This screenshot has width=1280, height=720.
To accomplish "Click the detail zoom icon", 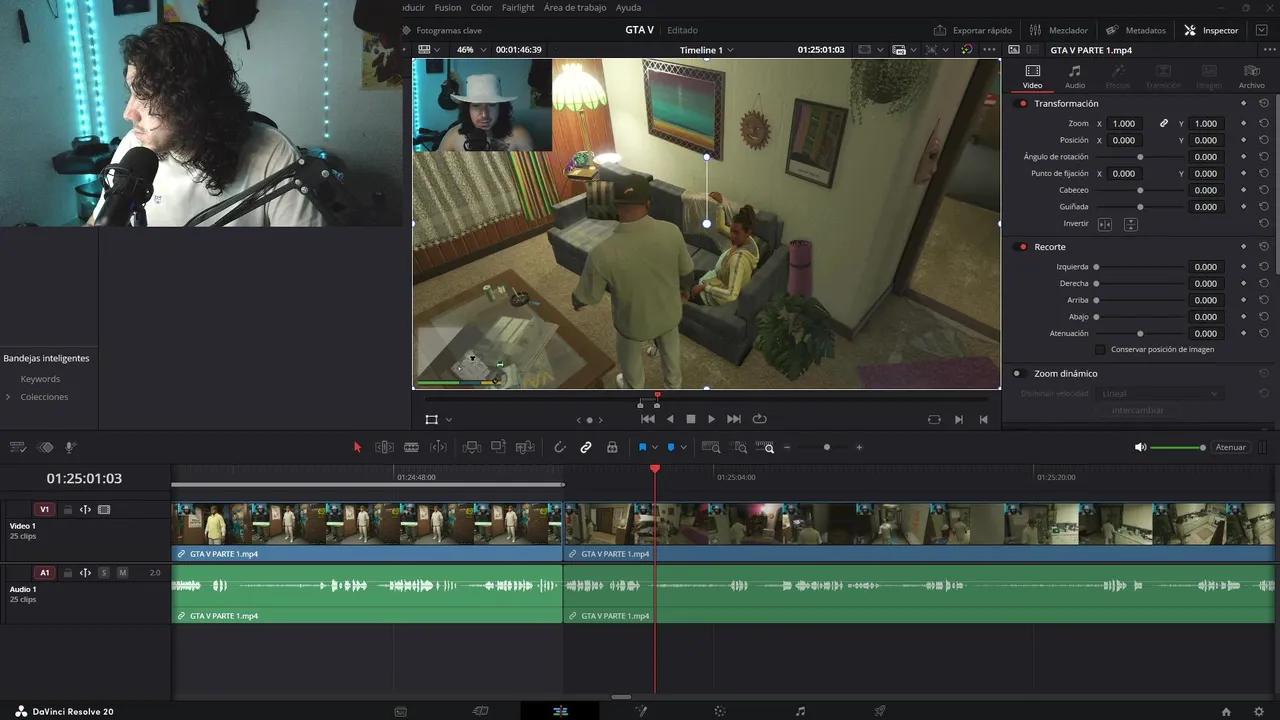I will [x=739, y=447].
